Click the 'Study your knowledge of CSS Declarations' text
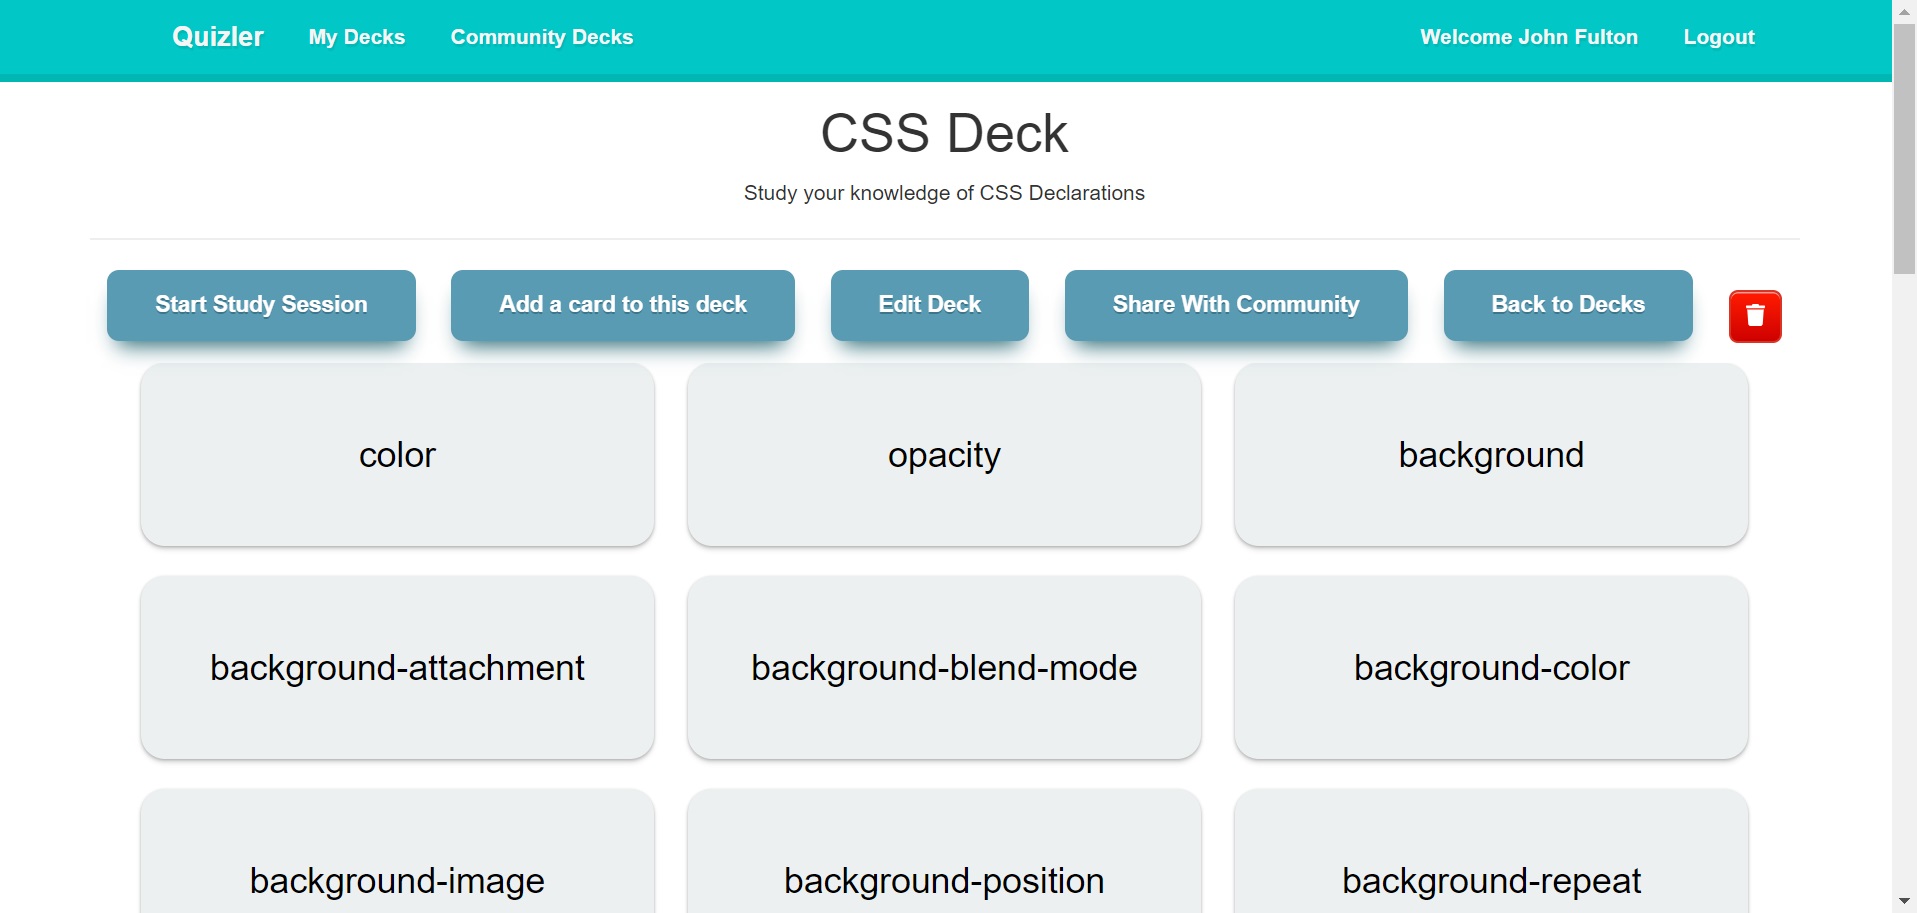 [944, 193]
